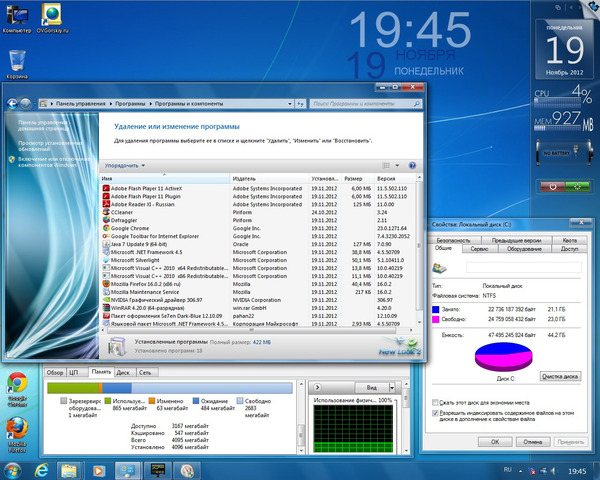Open Windows Explorer folder in taskbar
This screenshot has height=480, width=600.
[70, 471]
